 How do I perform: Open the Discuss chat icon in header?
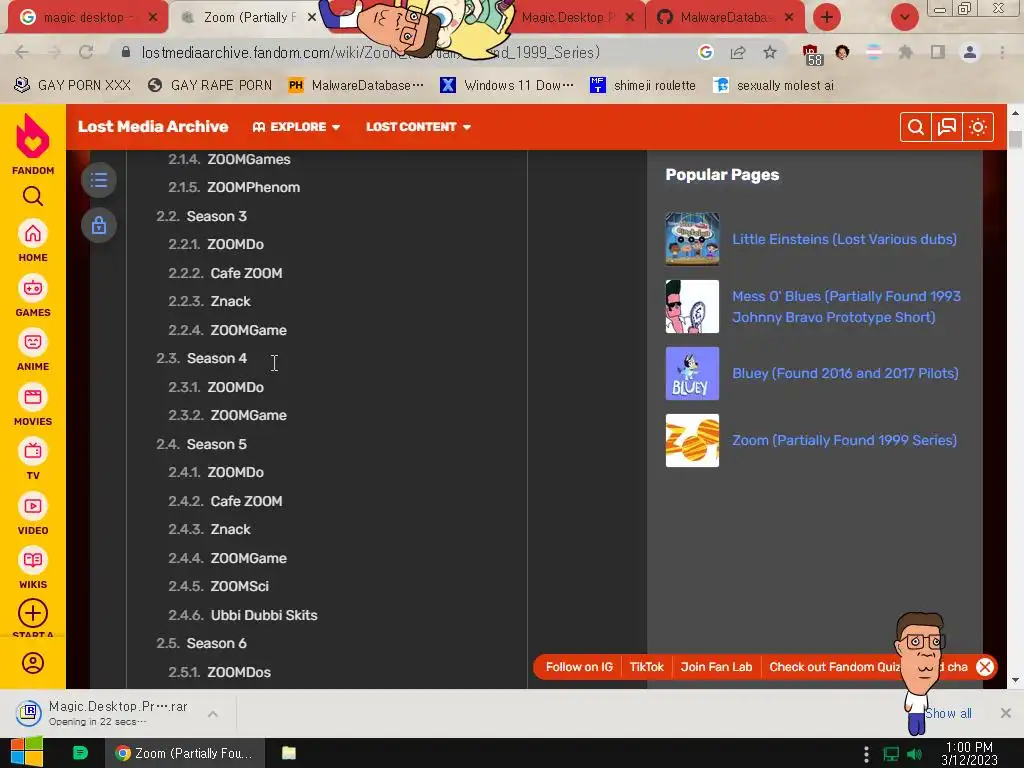(947, 127)
